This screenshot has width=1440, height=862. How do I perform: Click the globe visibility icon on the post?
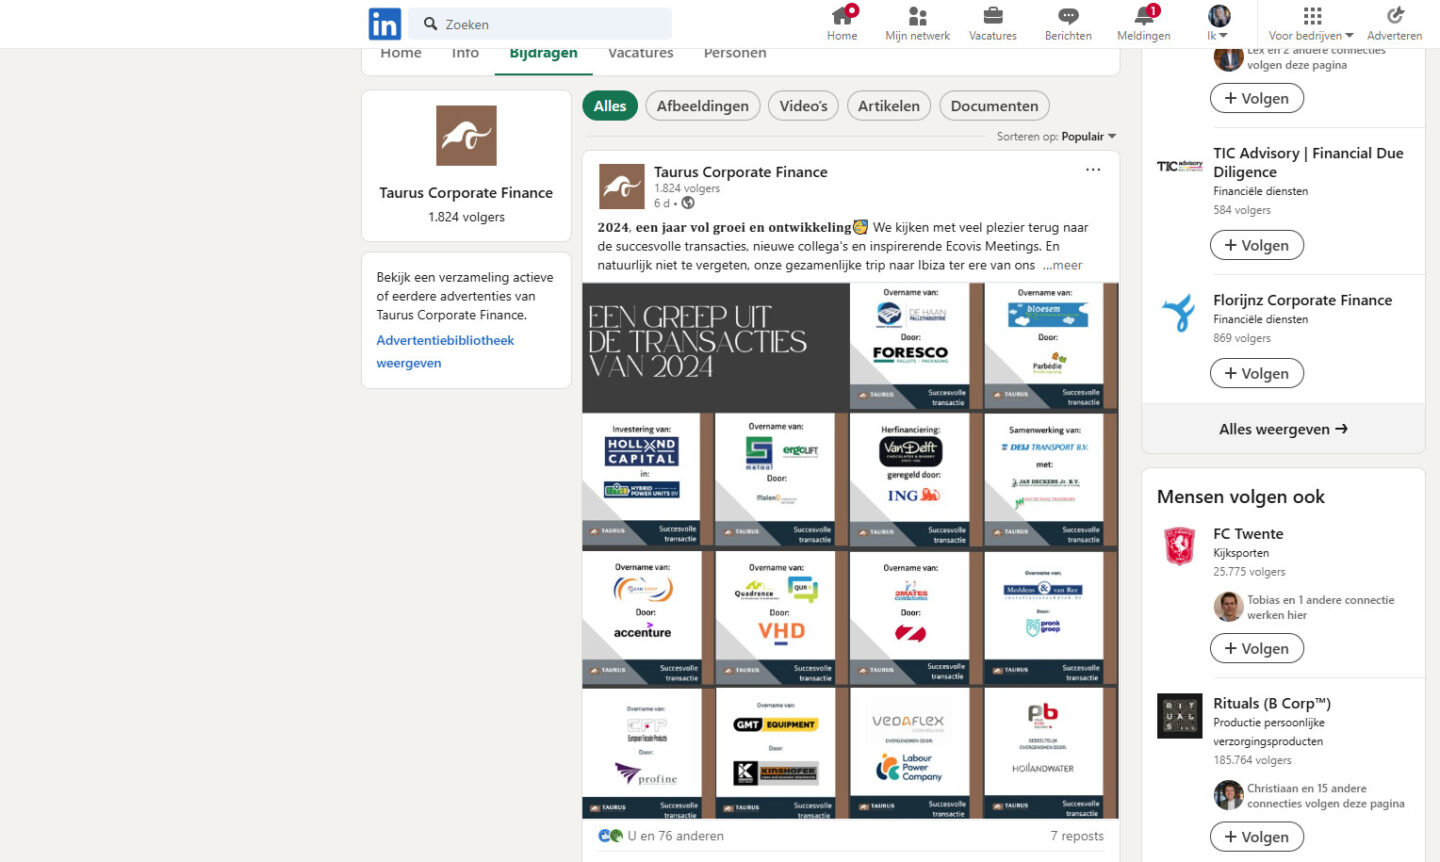pos(688,203)
